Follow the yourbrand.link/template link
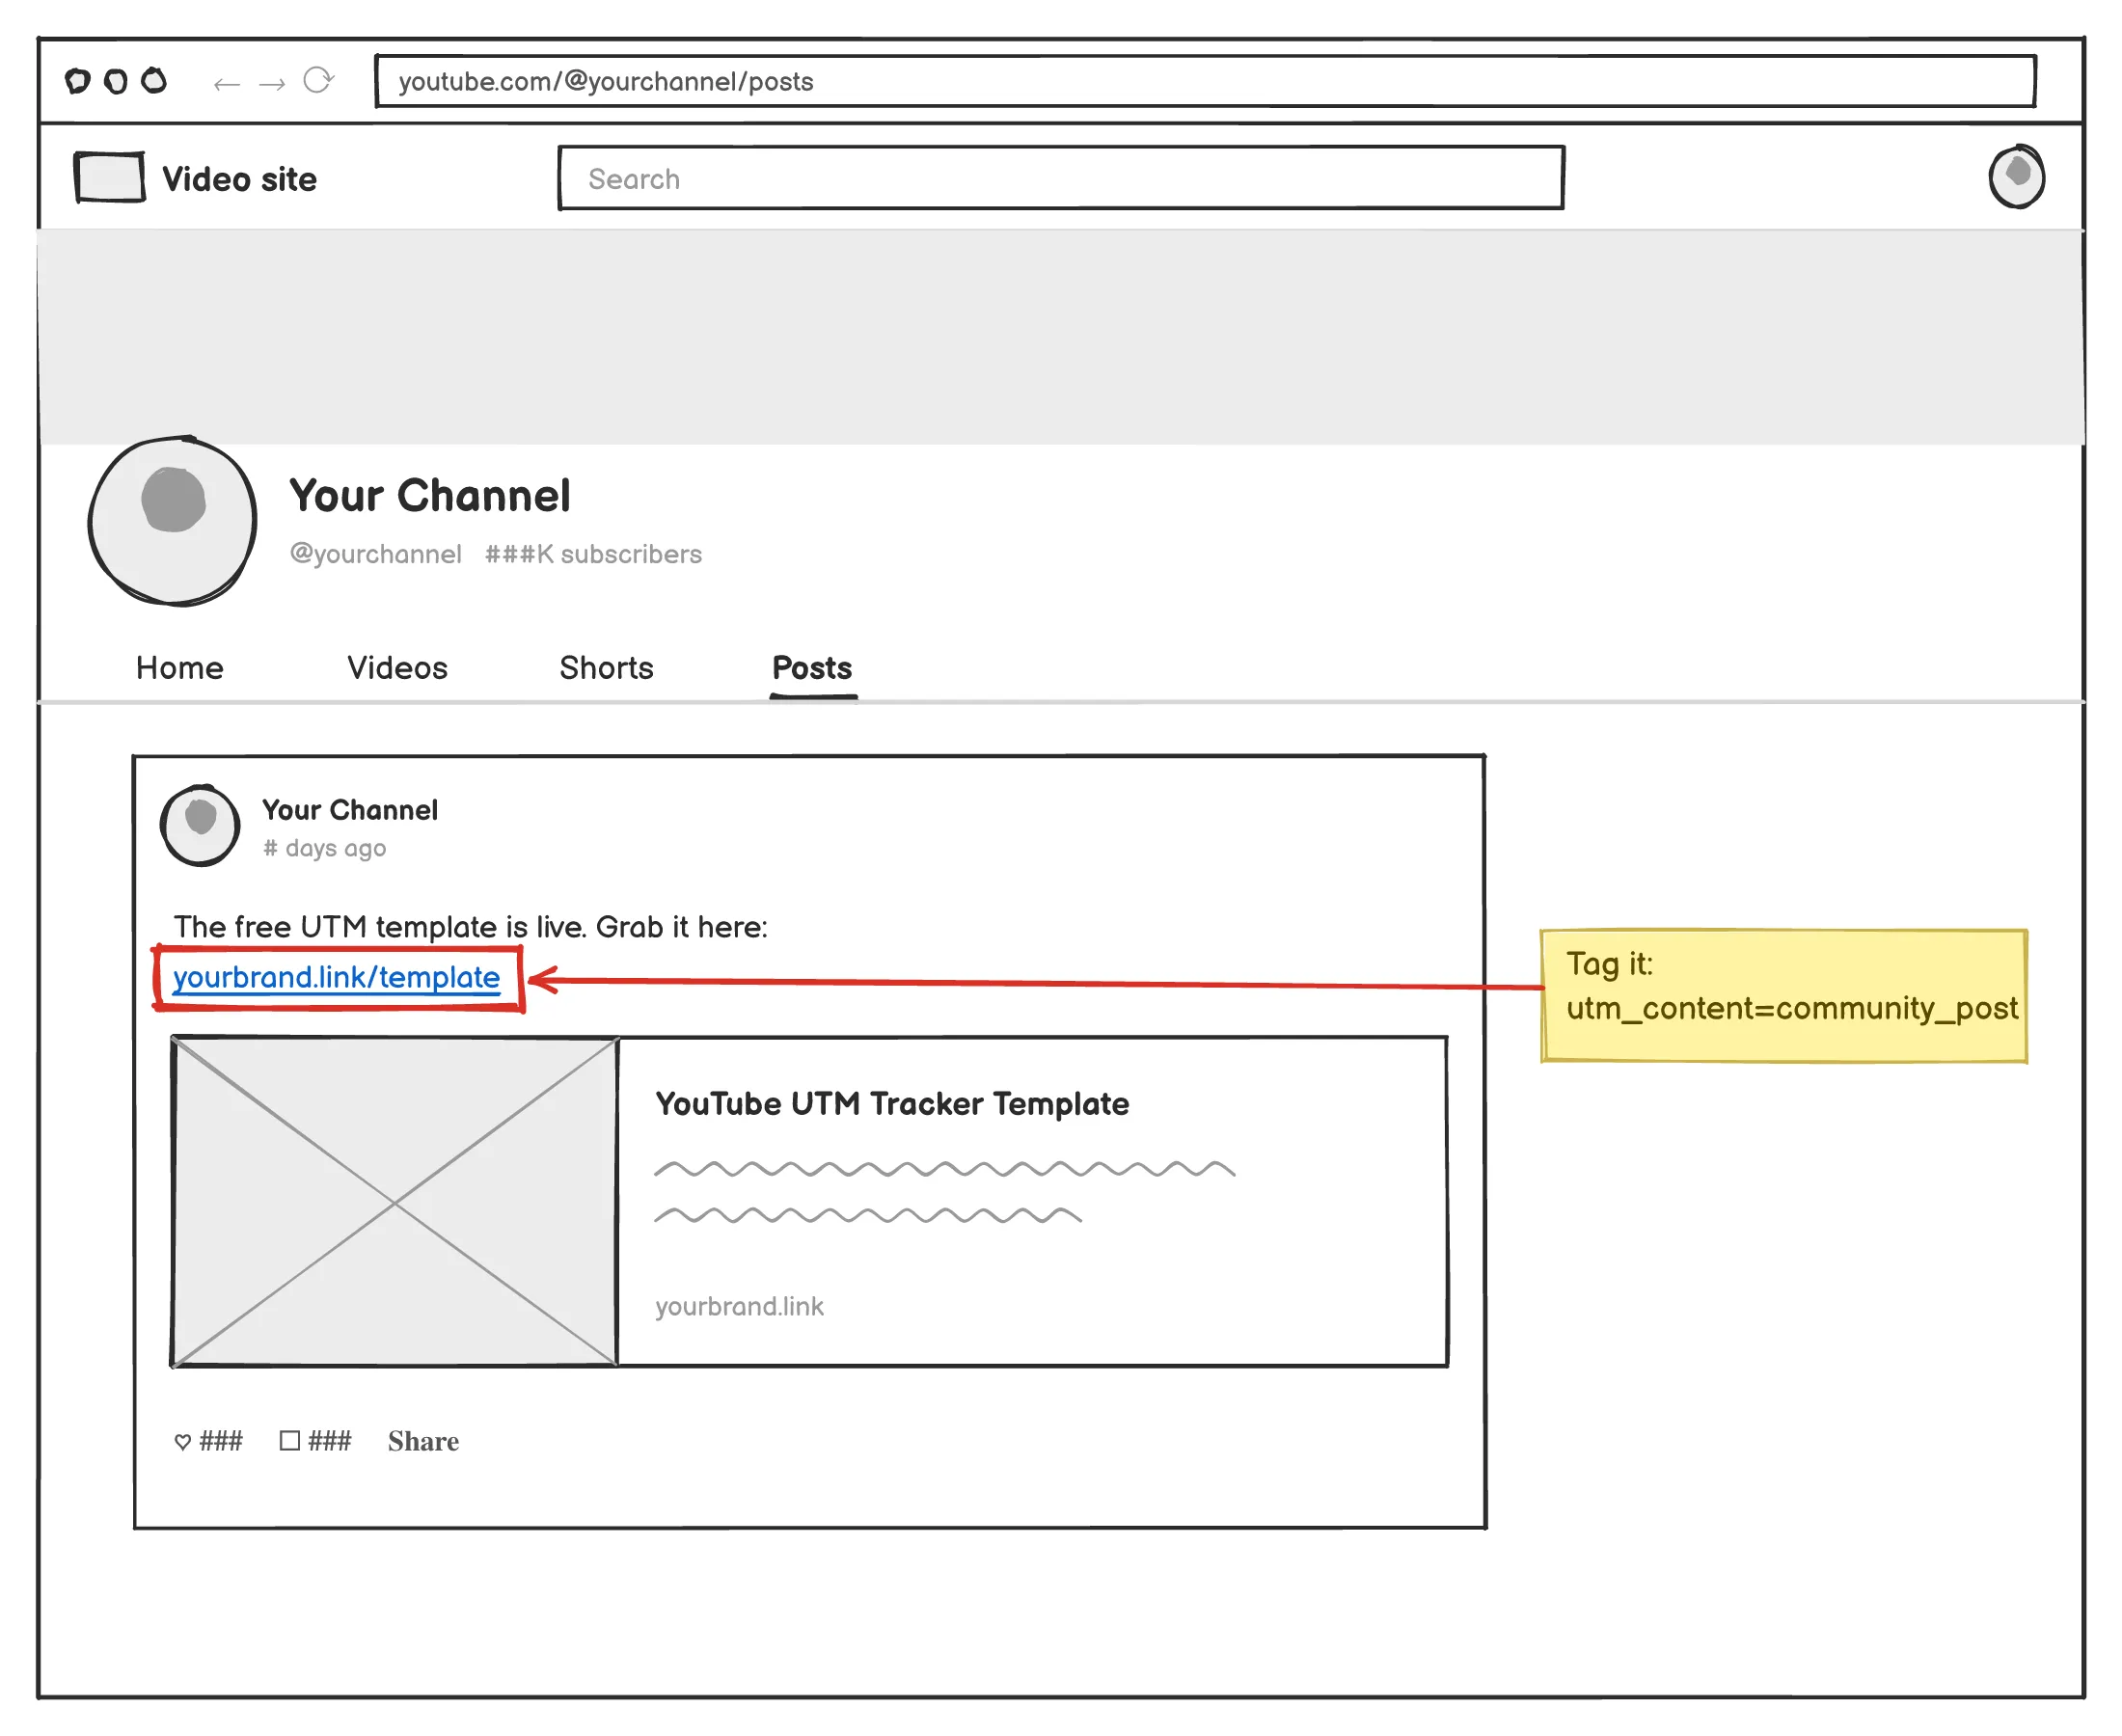The width and height of the screenshot is (2122, 1736). point(337,977)
